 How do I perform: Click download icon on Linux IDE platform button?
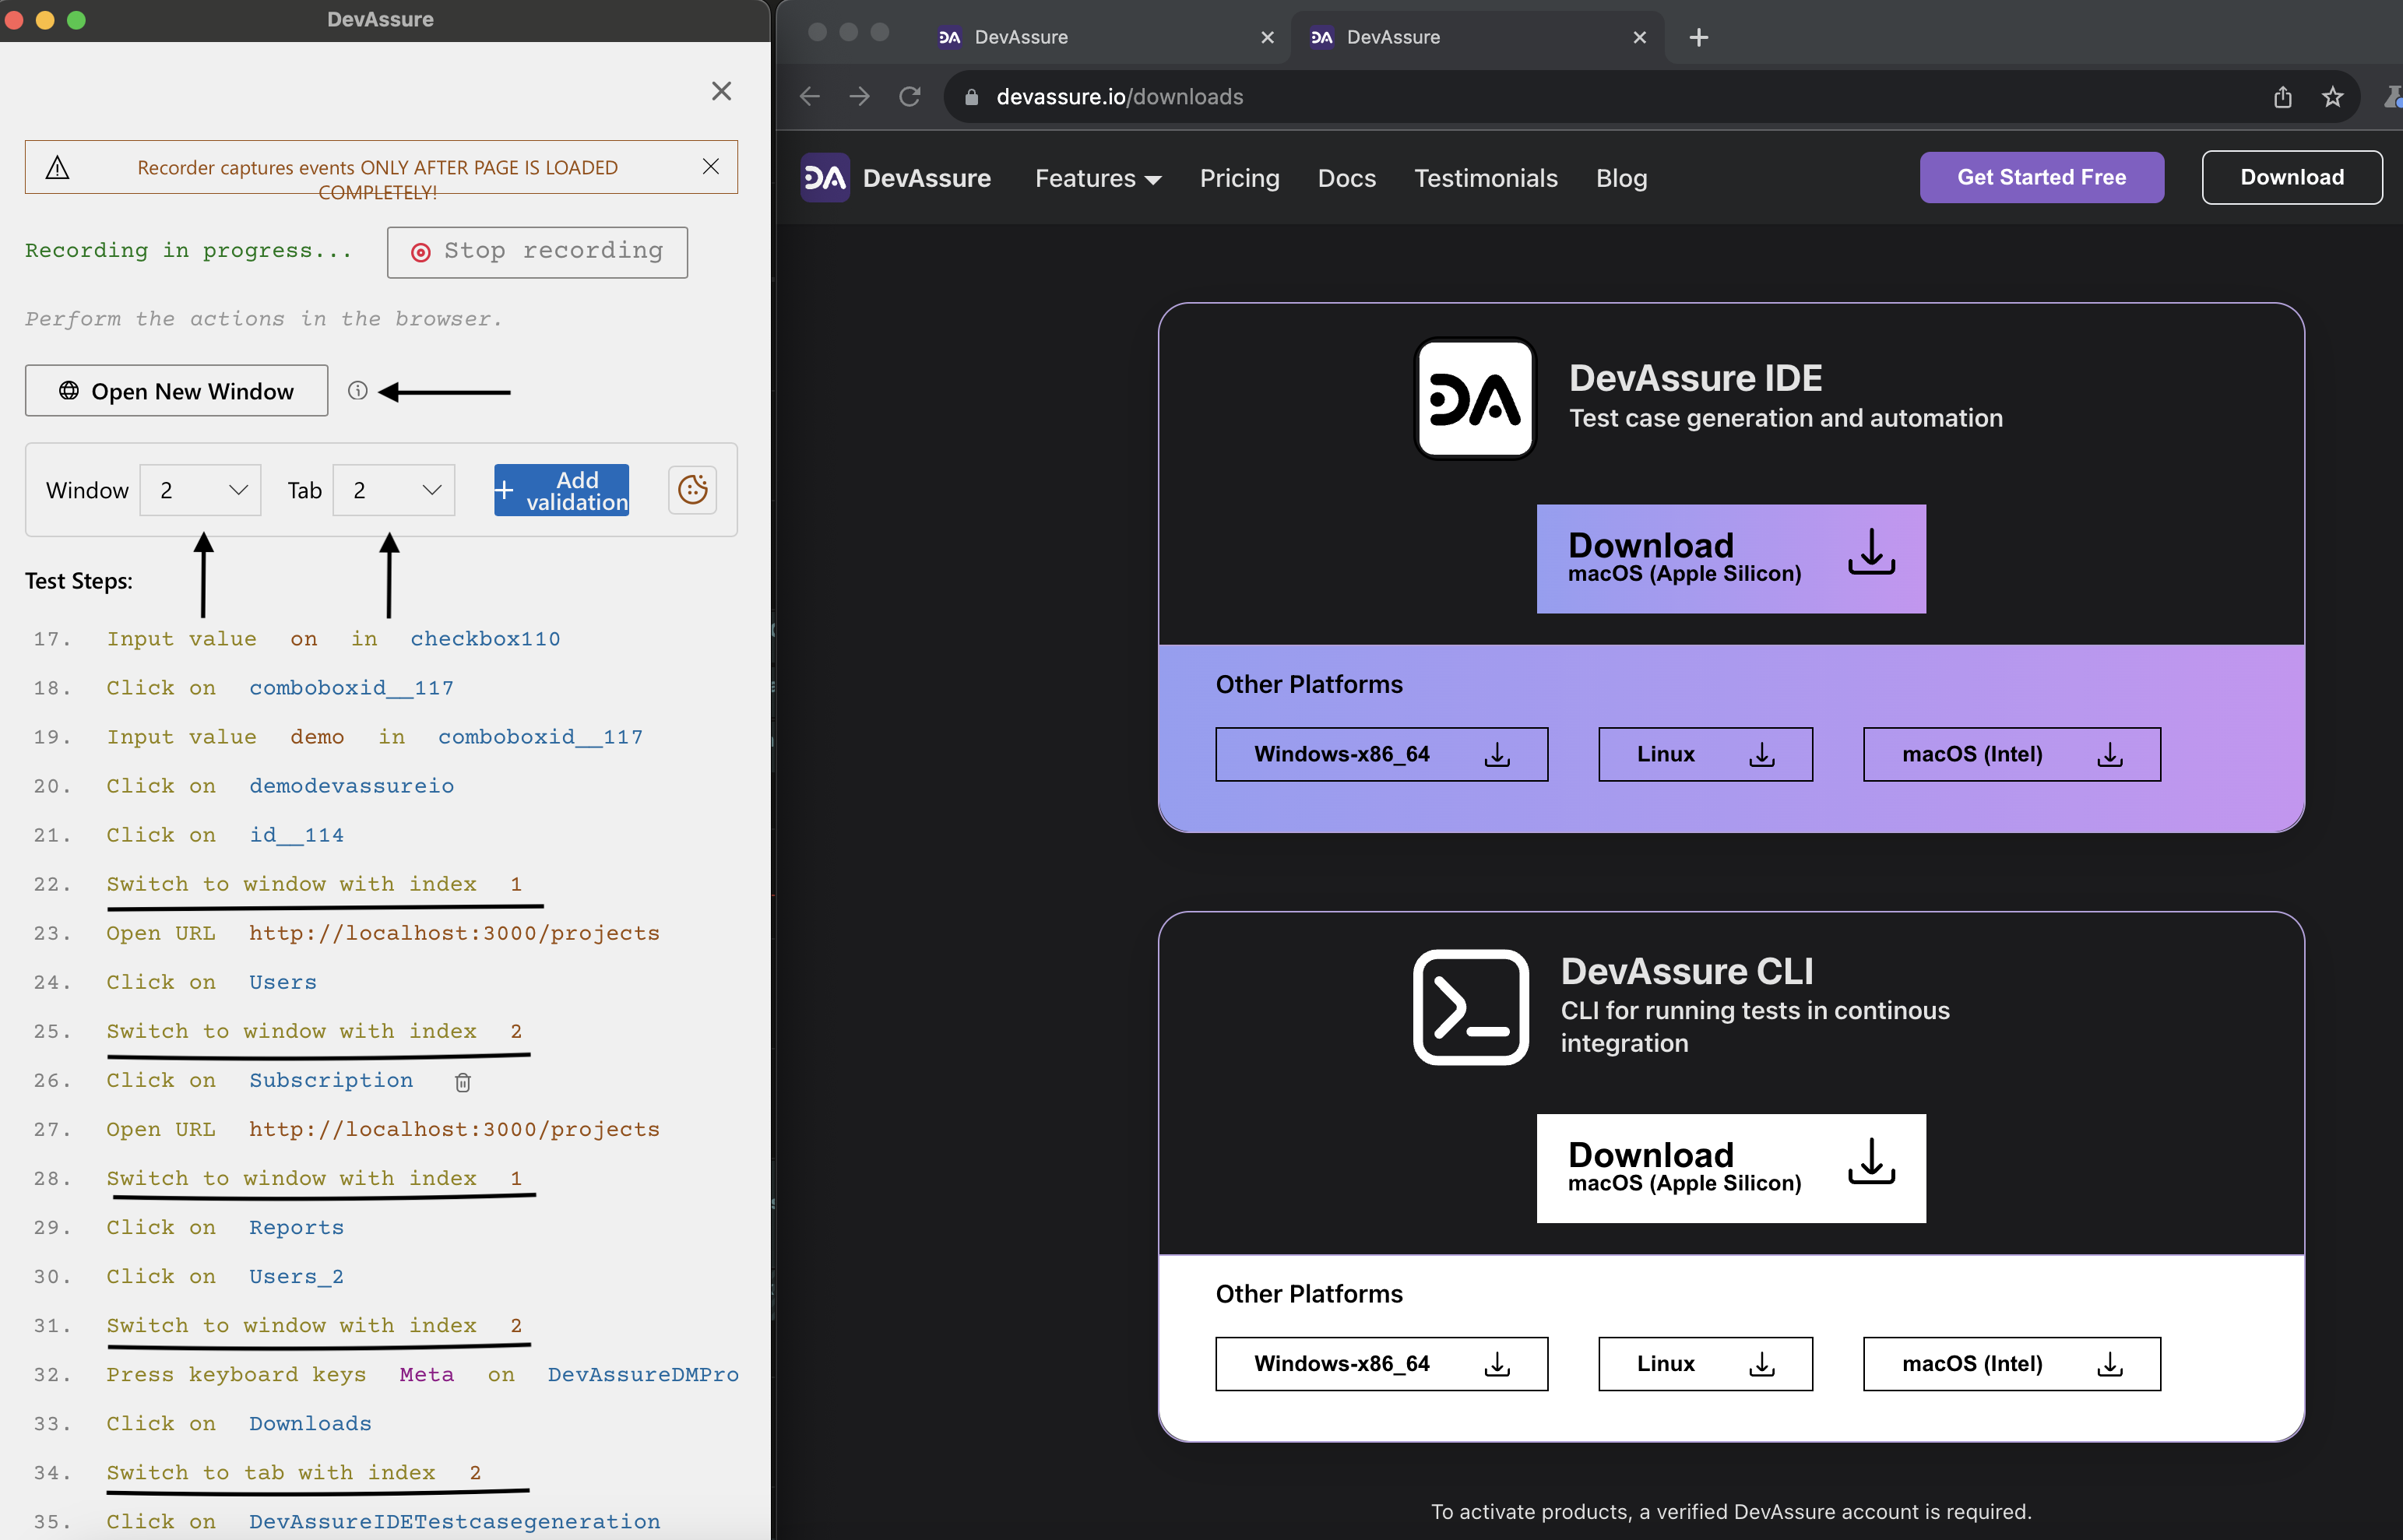coord(1761,754)
